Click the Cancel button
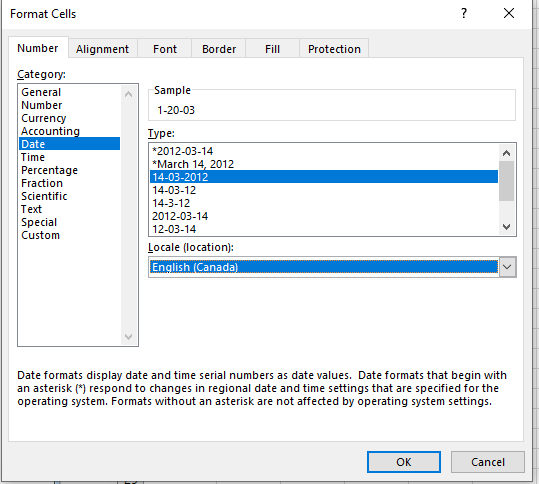 488,462
